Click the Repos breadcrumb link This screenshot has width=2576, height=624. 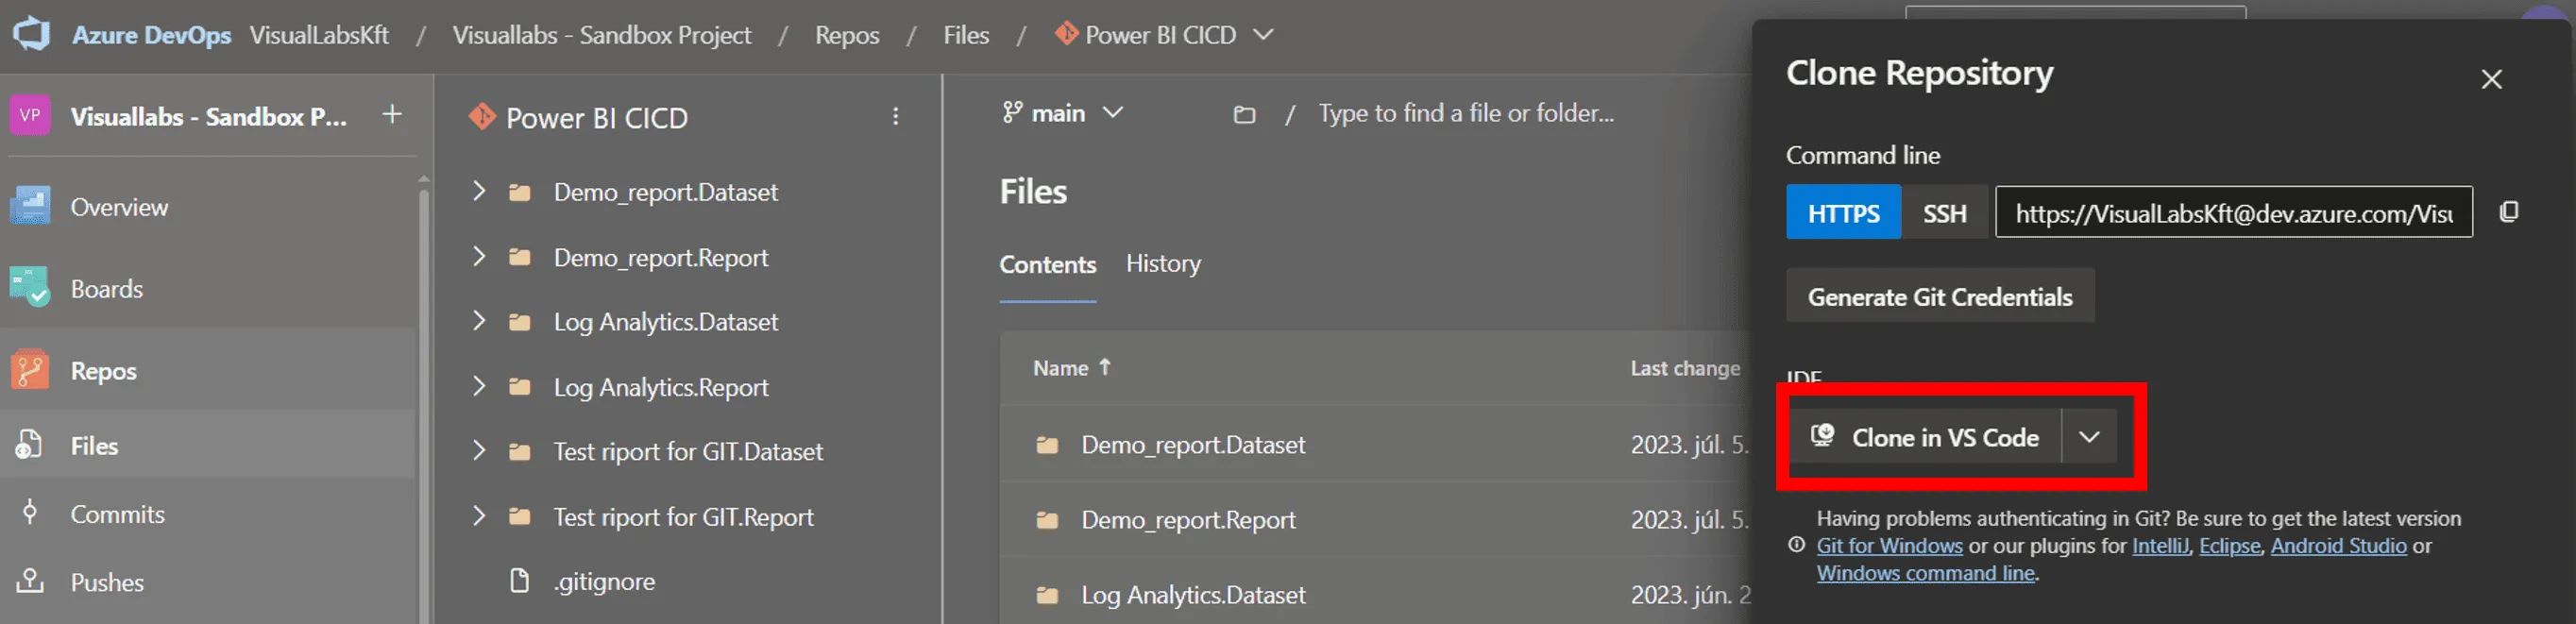pos(847,35)
